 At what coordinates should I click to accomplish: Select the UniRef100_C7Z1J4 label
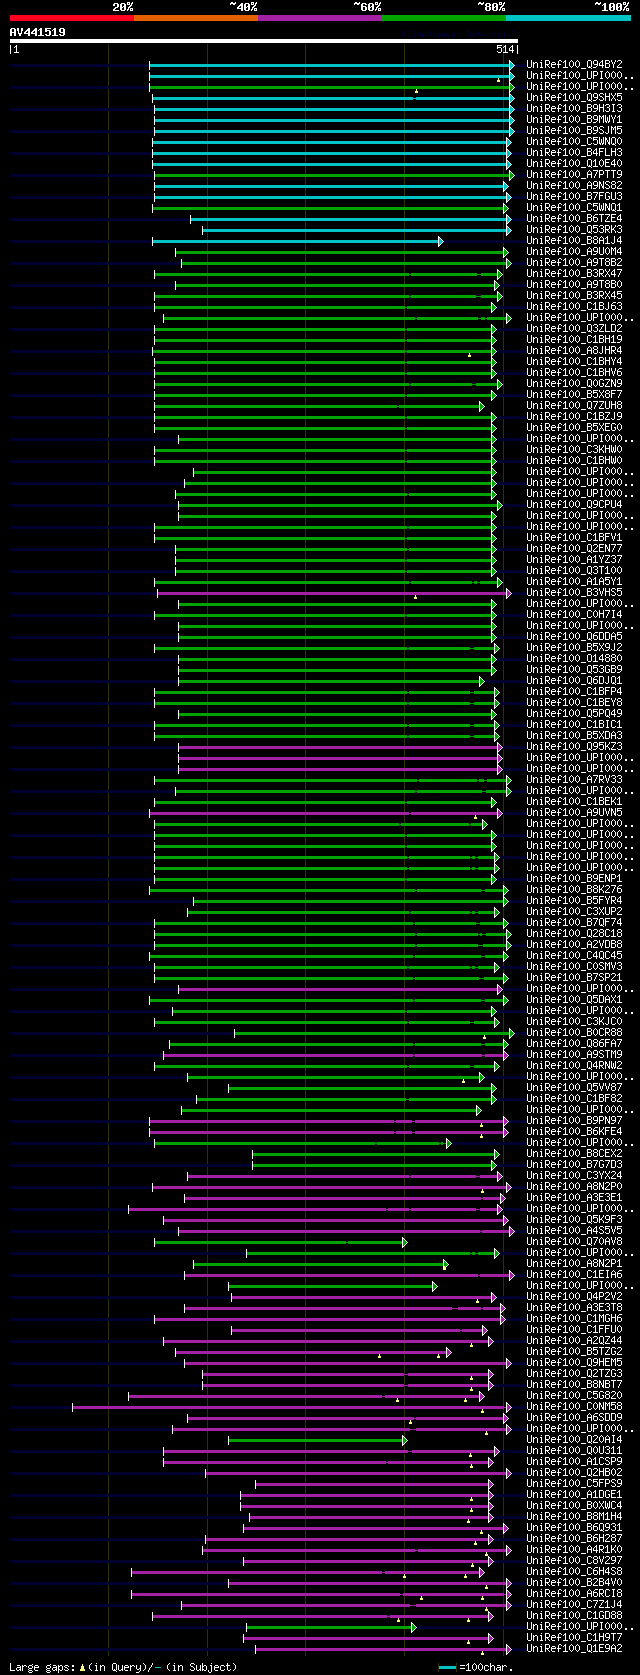click(574, 1604)
